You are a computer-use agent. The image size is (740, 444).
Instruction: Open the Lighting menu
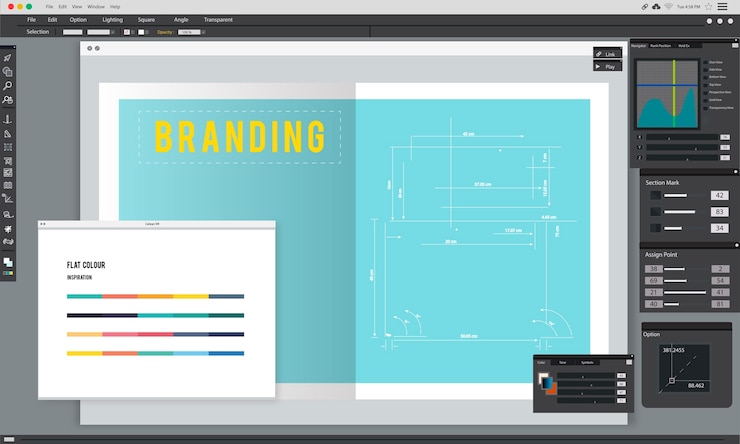pyautogui.click(x=112, y=20)
